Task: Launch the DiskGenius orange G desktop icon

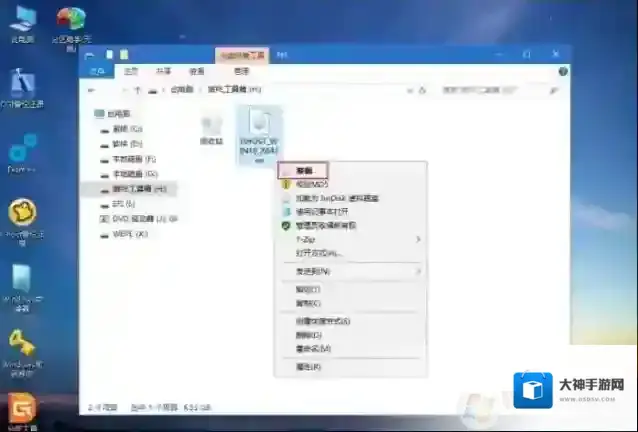Action: [21, 410]
